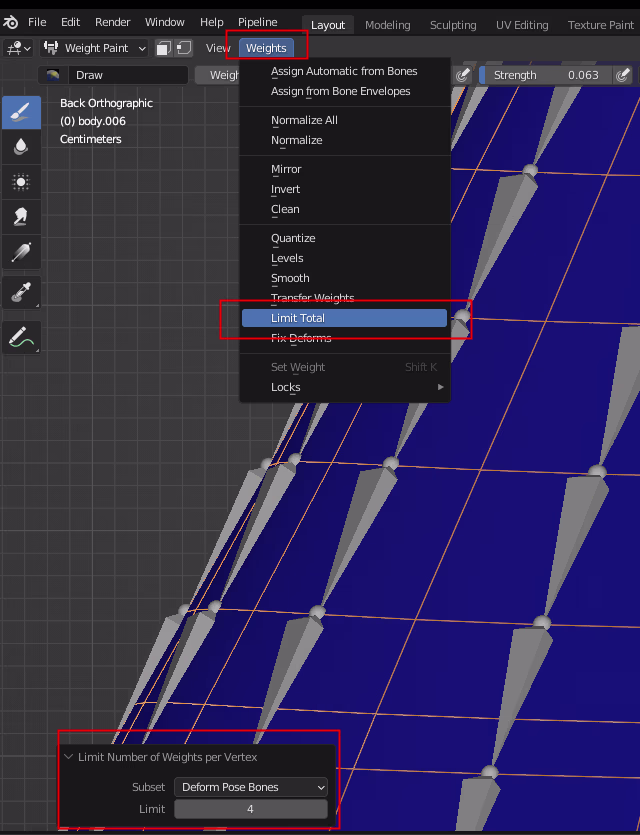Click the brush preview icon beside Draw
This screenshot has height=835, width=640.
[x=53, y=75]
